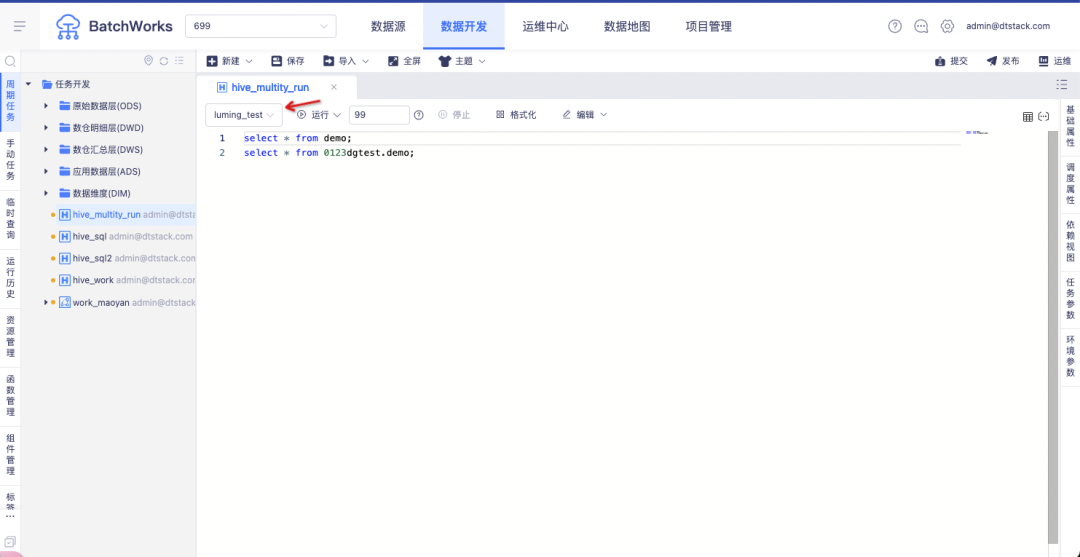Go to 数据地图 top navigation tab

point(627,26)
